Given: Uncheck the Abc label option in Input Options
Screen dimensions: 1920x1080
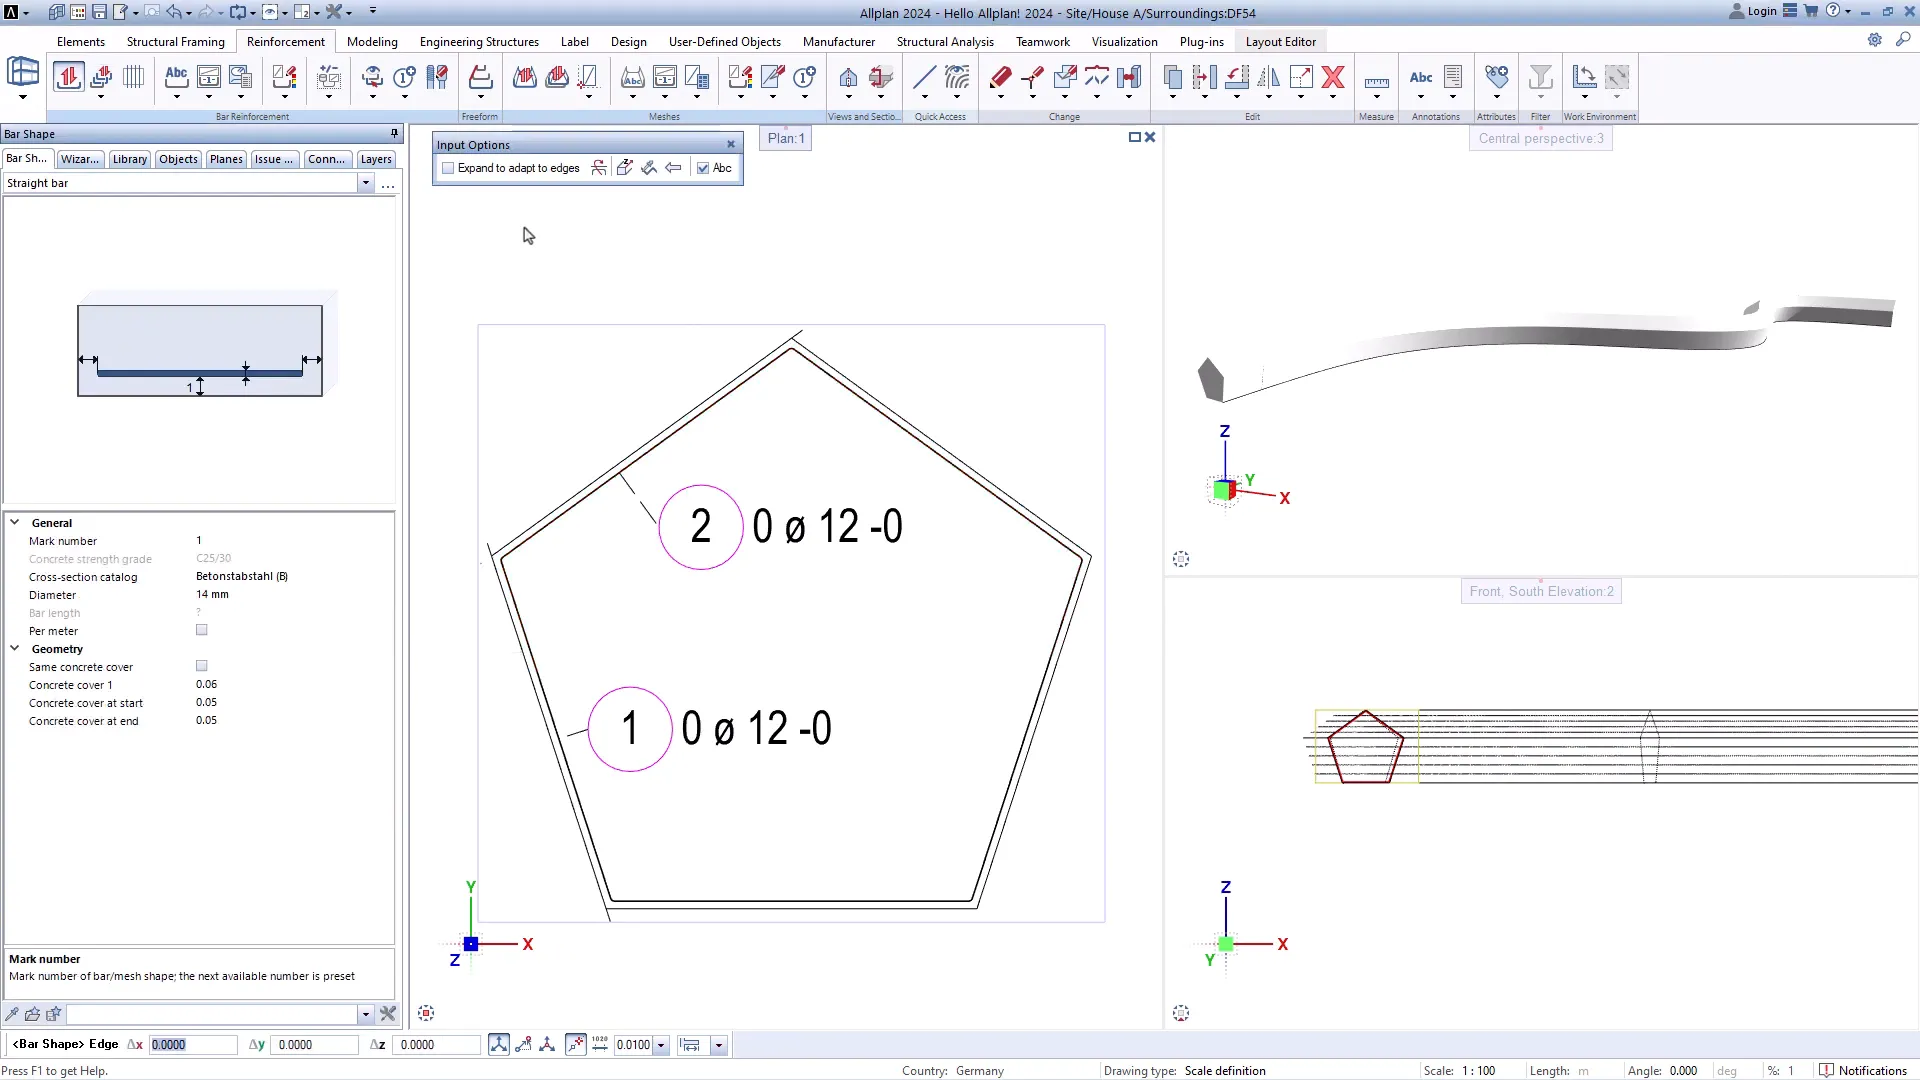Looking at the screenshot, I should click(x=702, y=167).
